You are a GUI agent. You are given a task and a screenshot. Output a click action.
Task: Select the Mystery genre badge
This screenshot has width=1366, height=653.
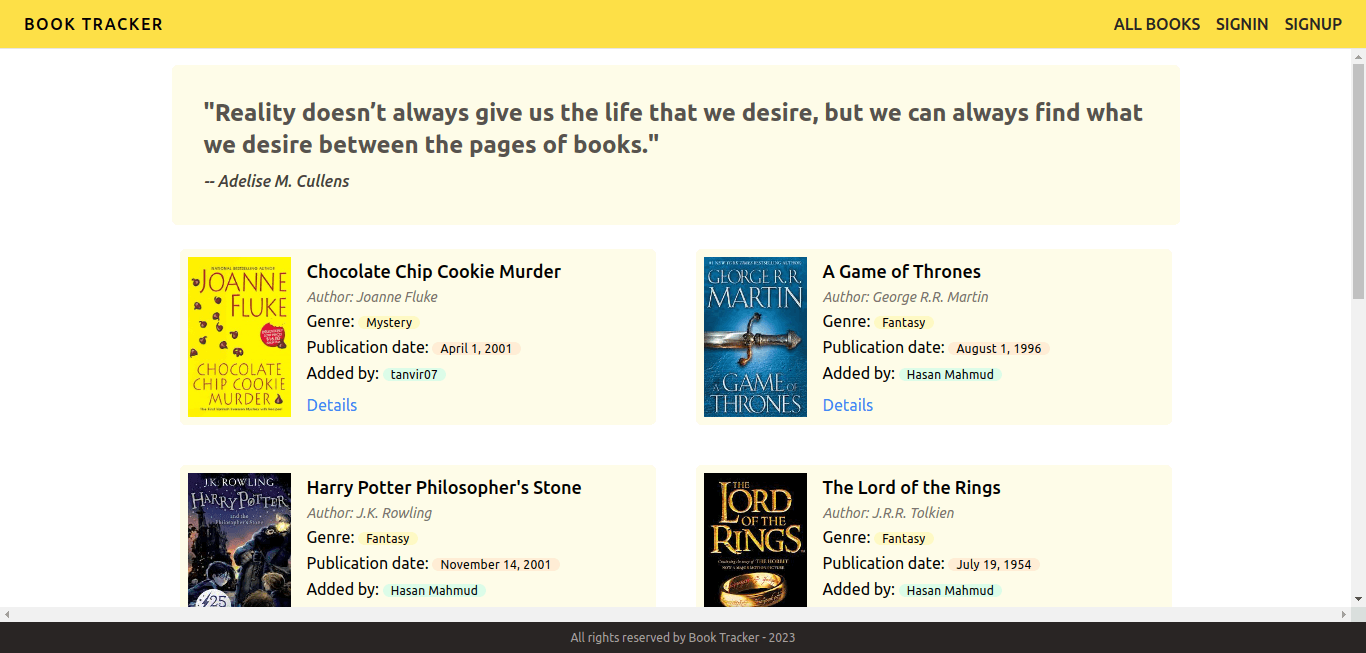click(x=389, y=322)
